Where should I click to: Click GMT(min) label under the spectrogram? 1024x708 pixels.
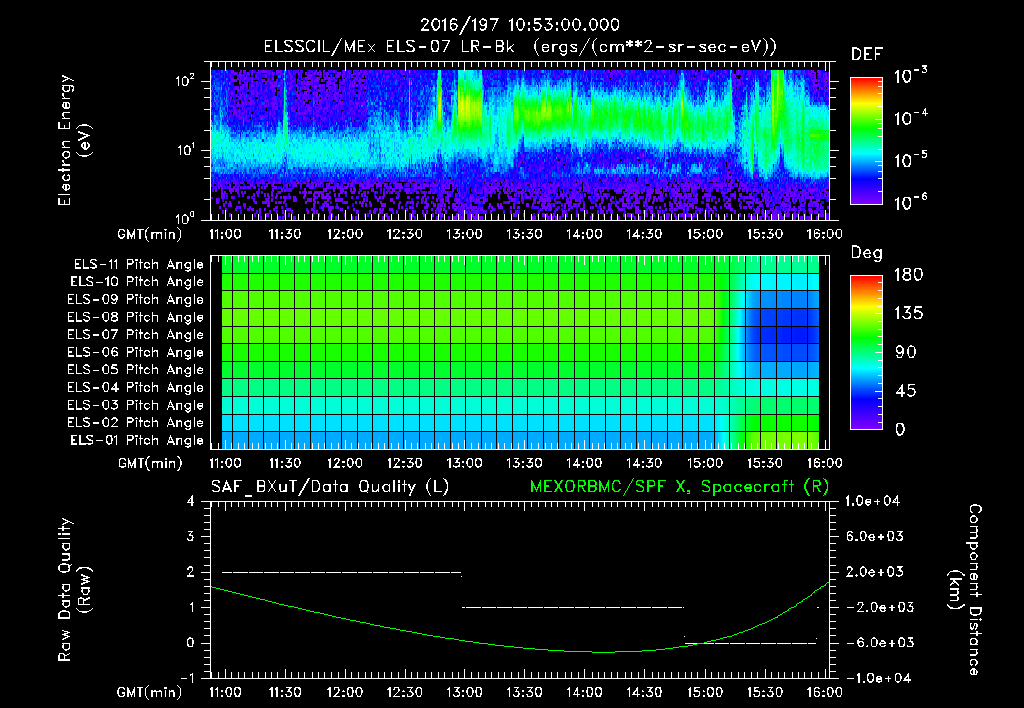(150, 234)
